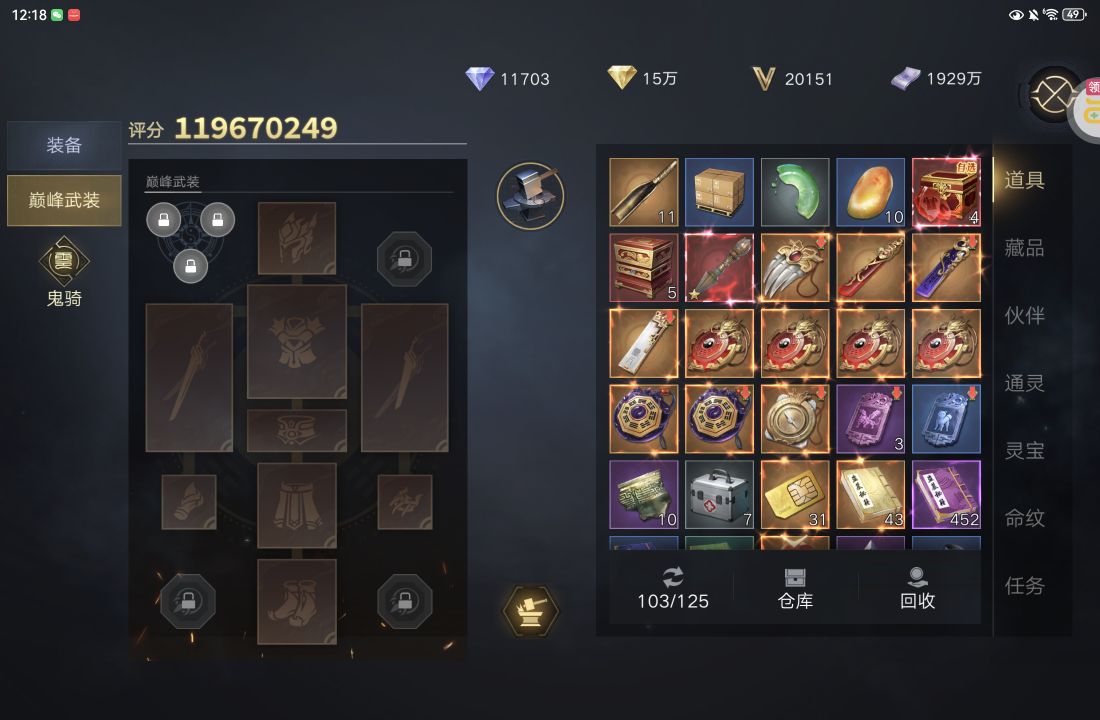Open the 伙伴 inventory category
1100x720 pixels.
click(1024, 315)
